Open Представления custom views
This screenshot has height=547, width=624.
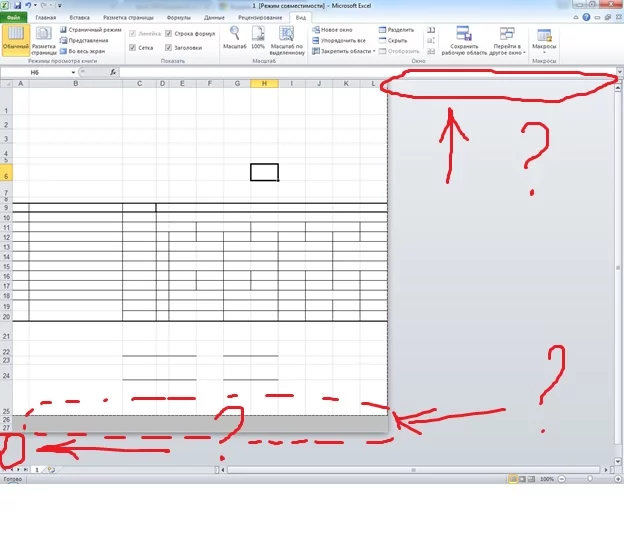tap(84, 41)
